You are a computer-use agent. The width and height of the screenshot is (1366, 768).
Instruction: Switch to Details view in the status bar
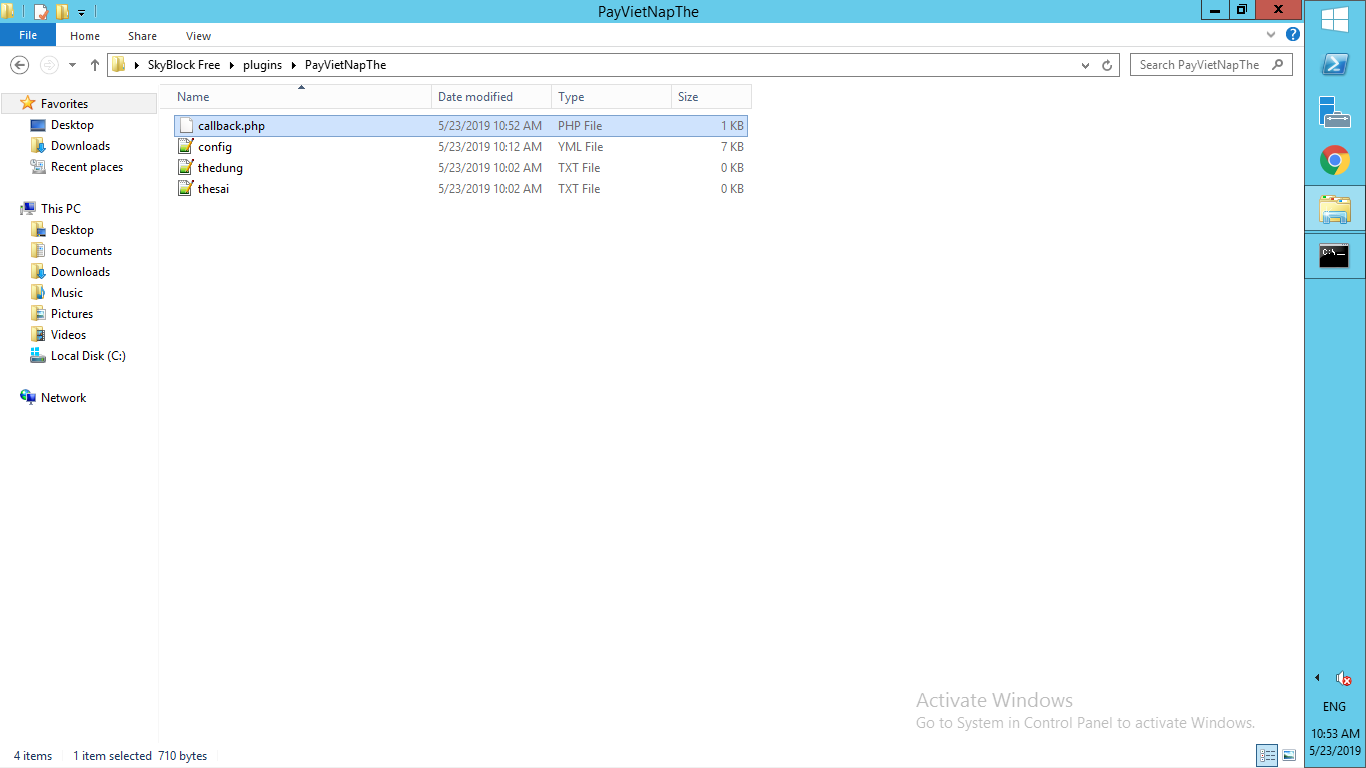pyautogui.click(x=1268, y=756)
